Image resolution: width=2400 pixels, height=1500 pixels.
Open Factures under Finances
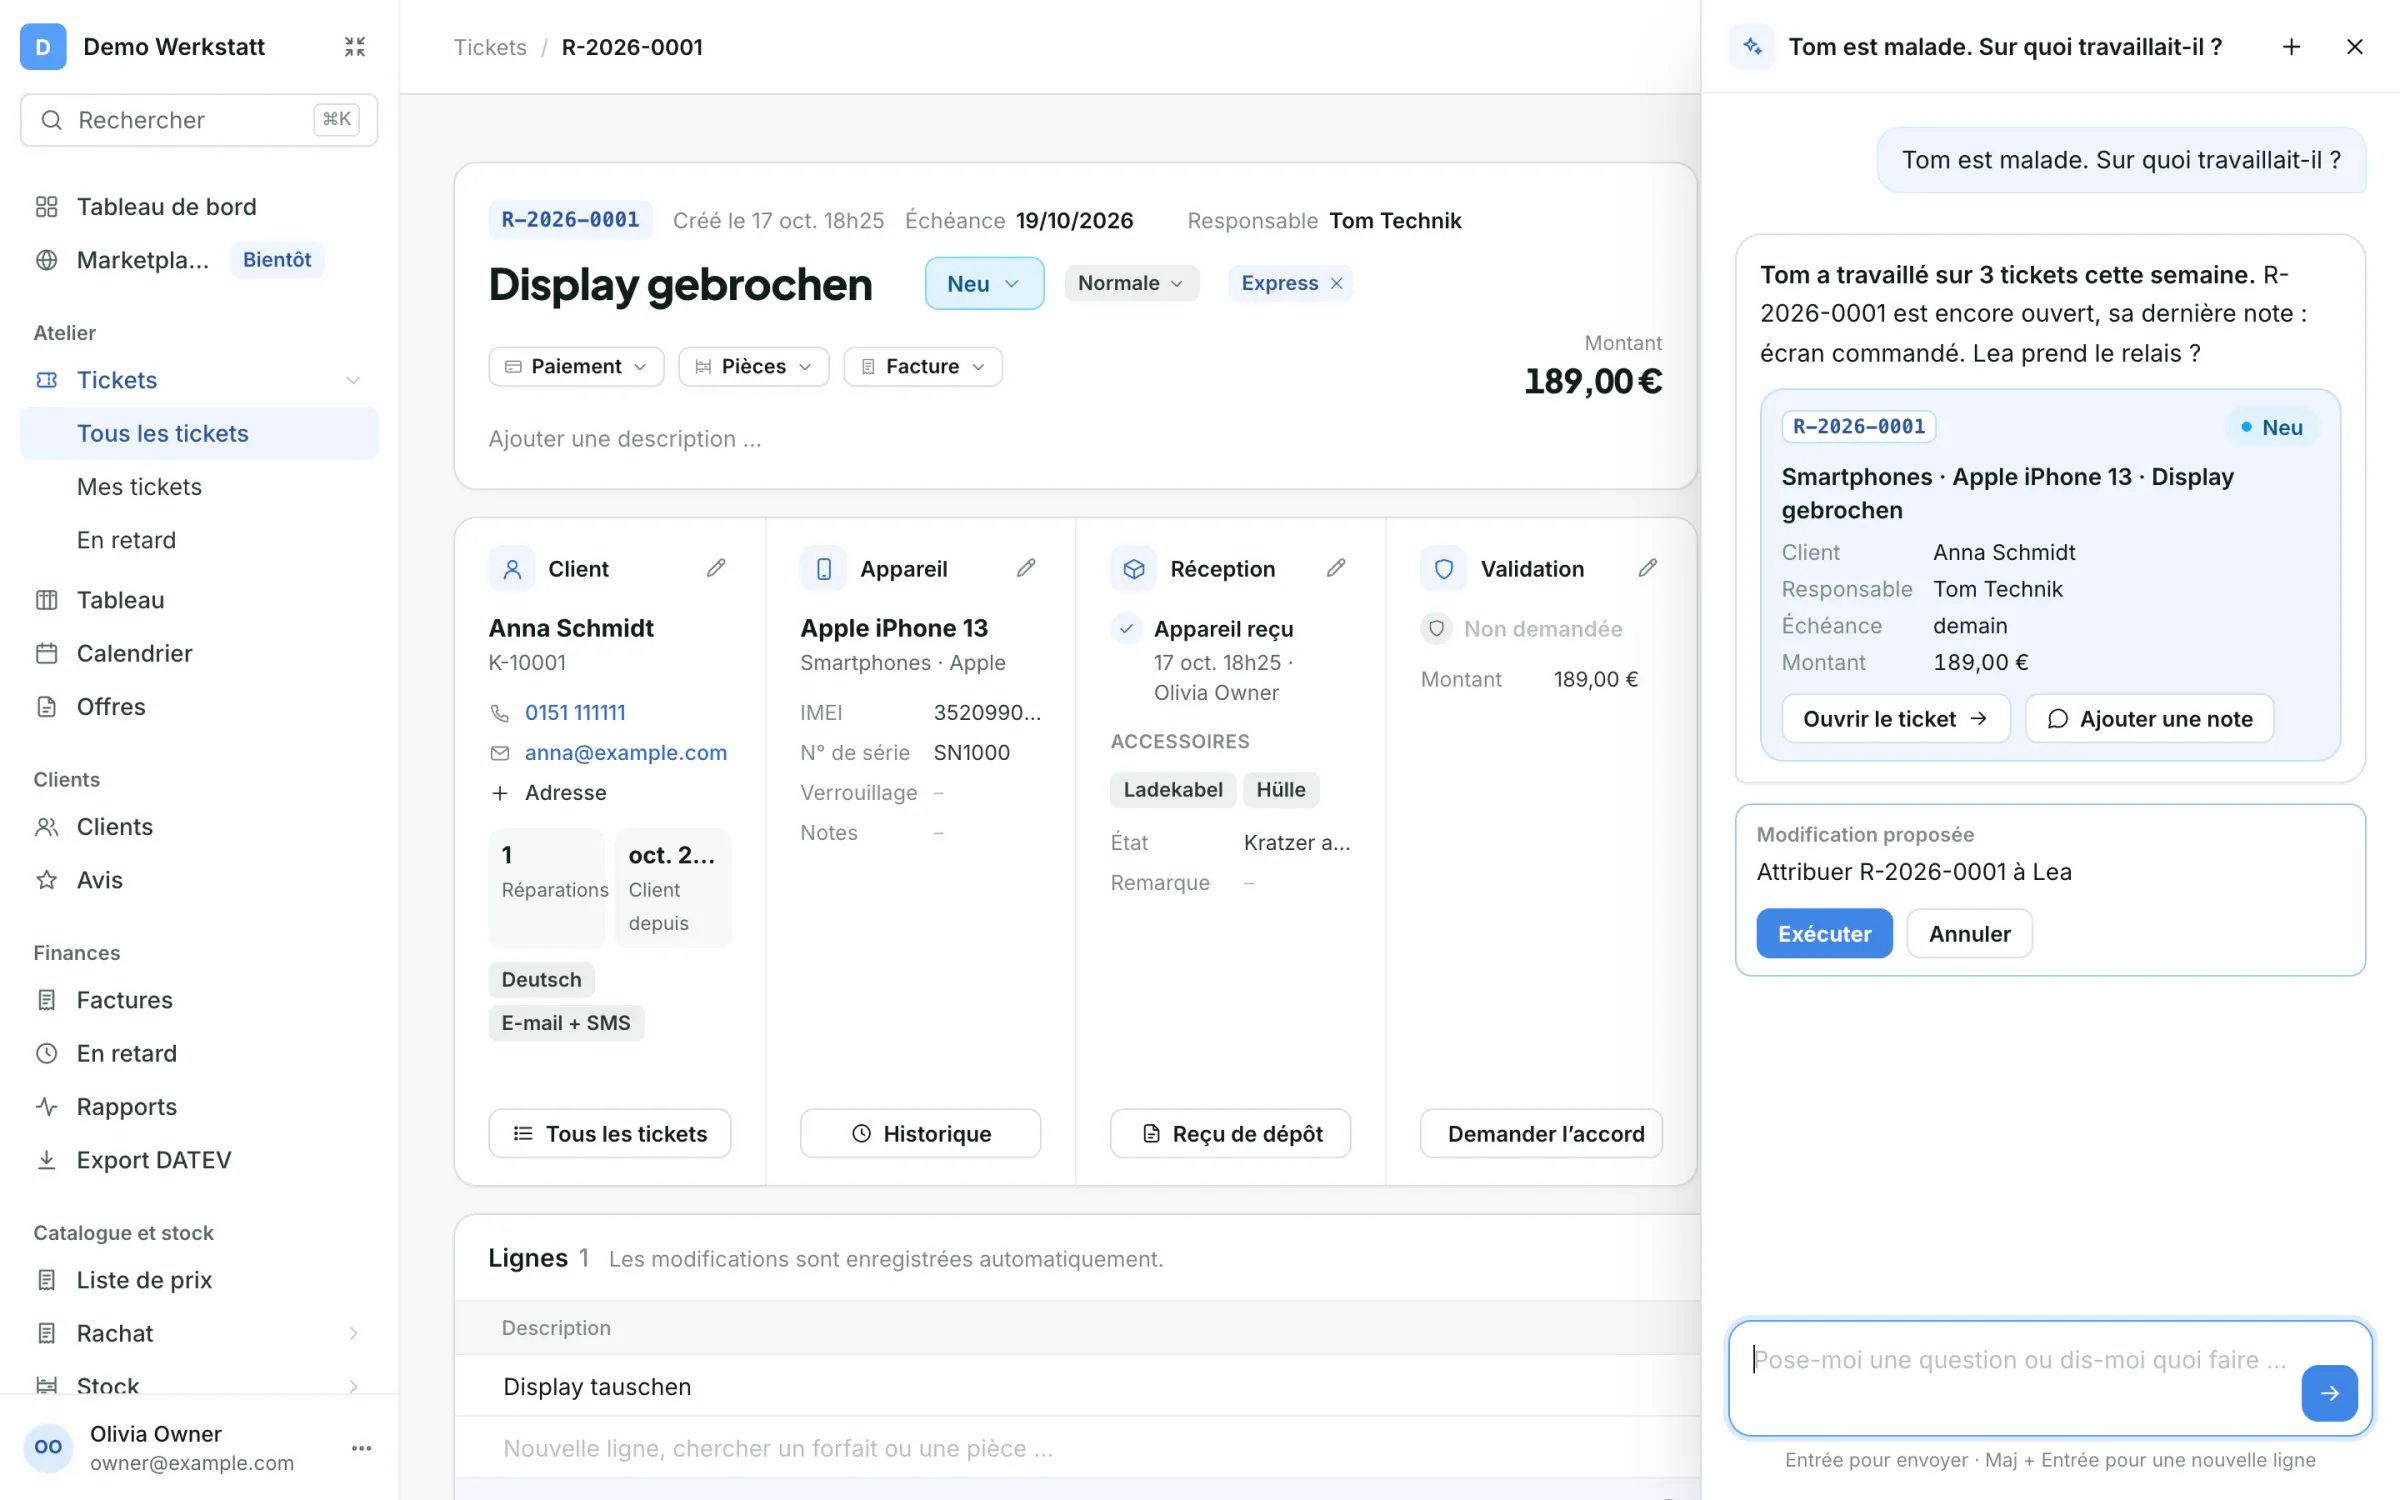point(199,1000)
